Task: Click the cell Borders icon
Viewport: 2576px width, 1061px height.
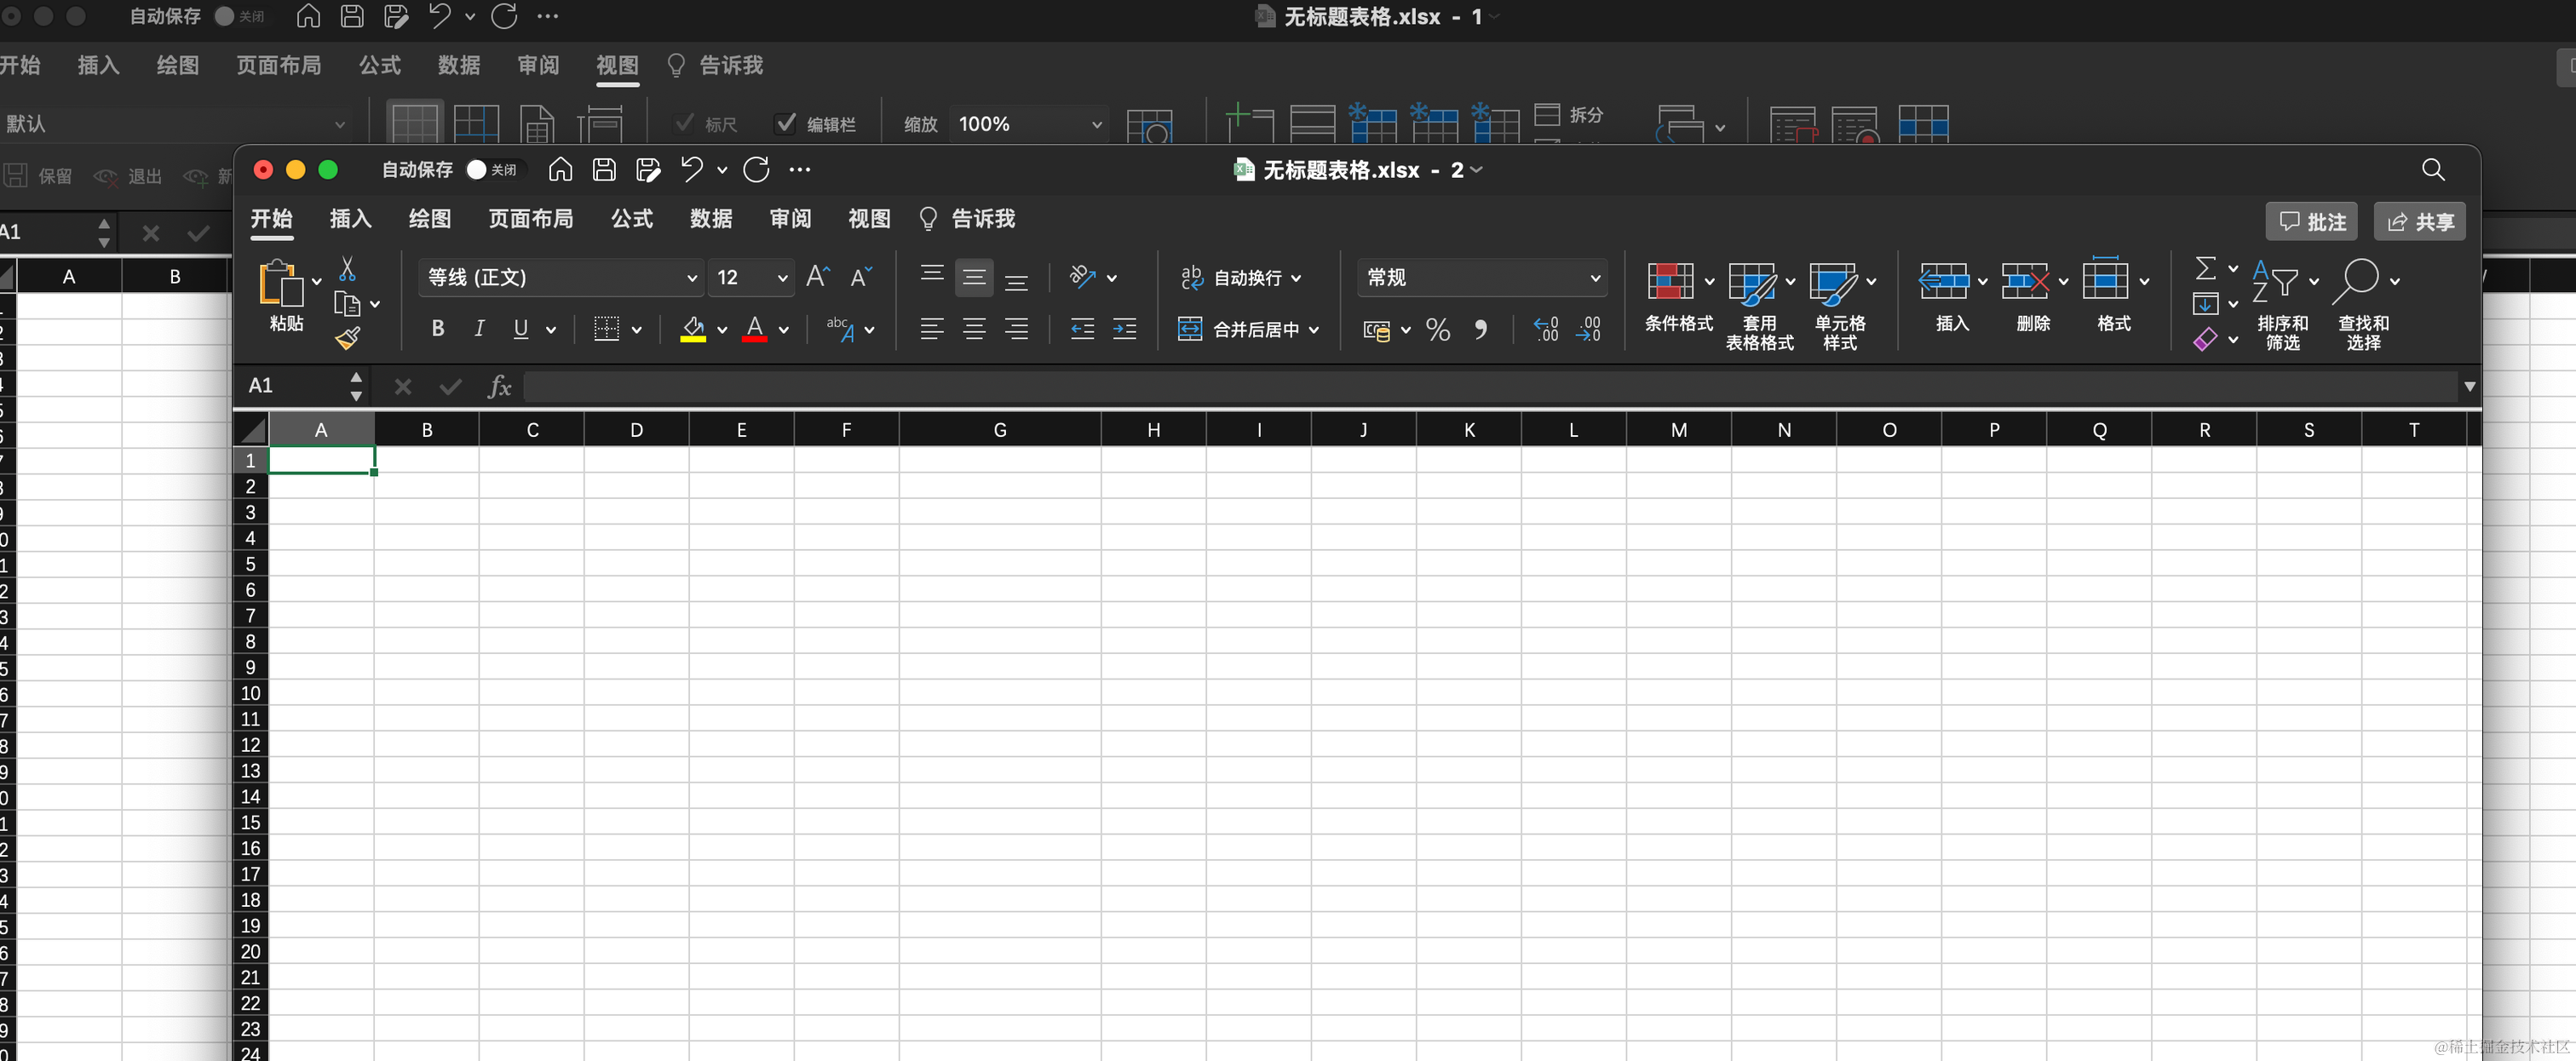Action: click(x=606, y=329)
